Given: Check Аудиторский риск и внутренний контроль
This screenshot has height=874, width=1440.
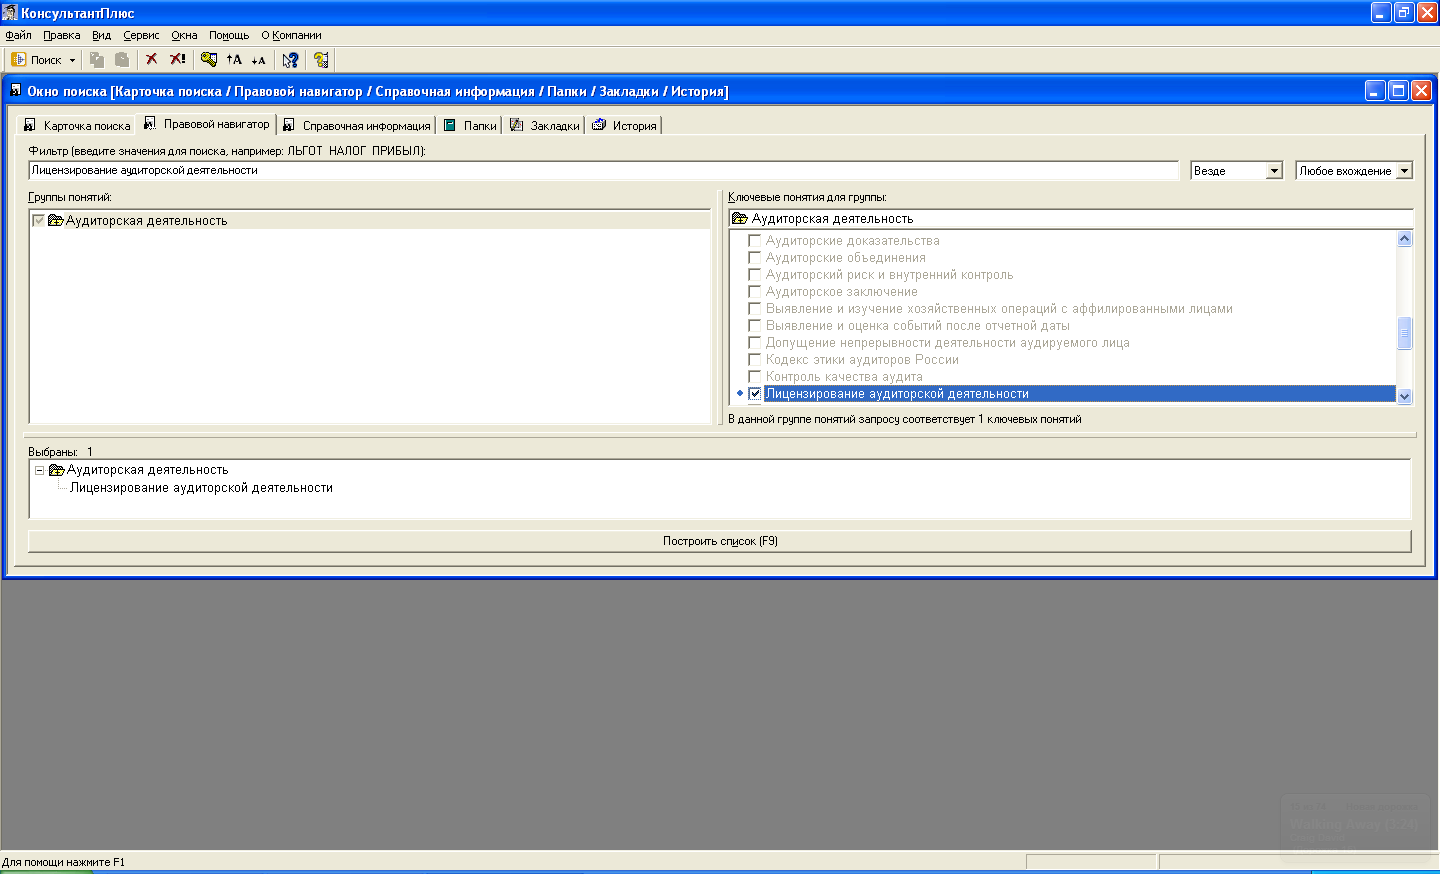Looking at the screenshot, I should point(755,275).
